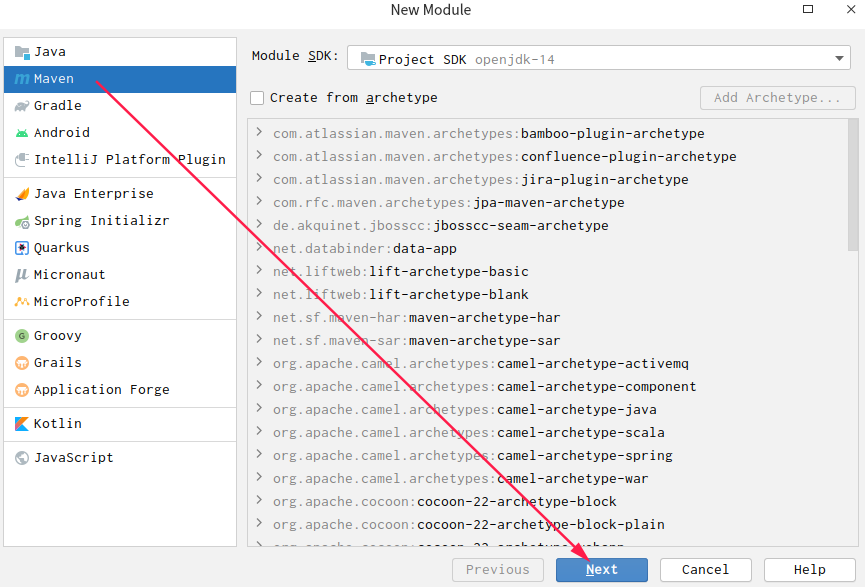This screenshot has height=587, width=865.
Task: Choose Java Enterprise in the list
Action: [x=120, y=194]
